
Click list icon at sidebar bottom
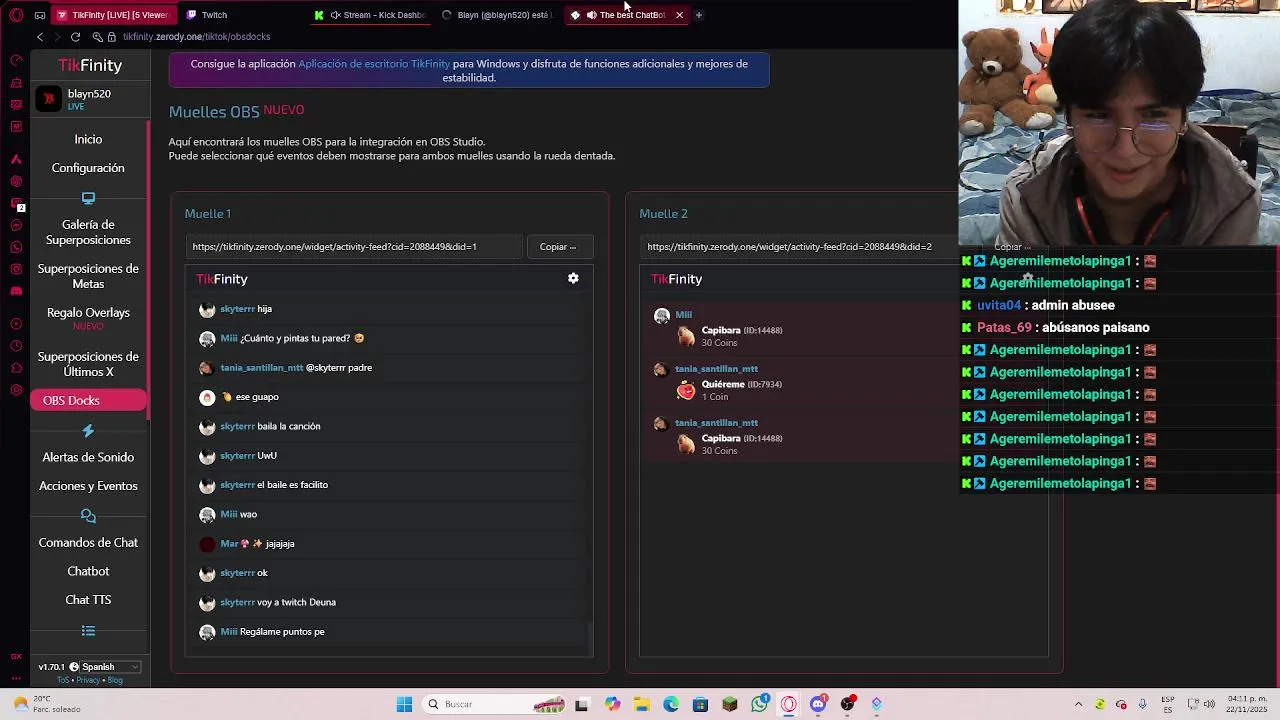click(88, 631)
